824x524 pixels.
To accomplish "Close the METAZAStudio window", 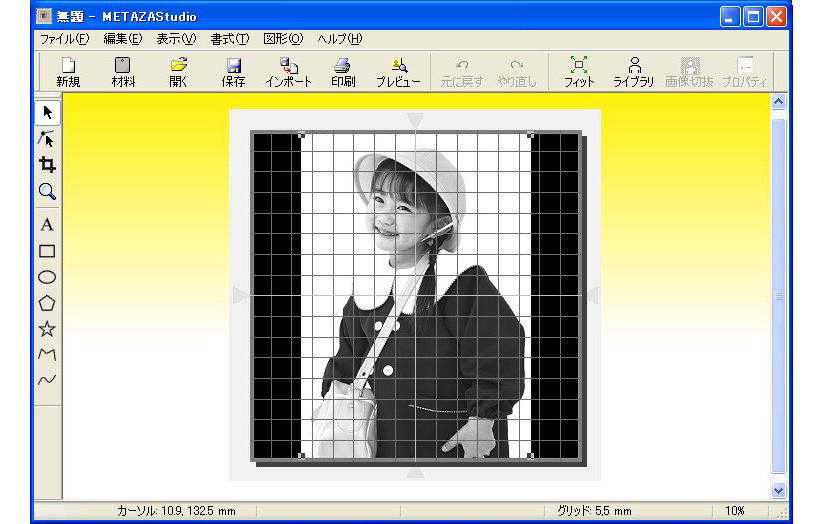I will (x=776, y=17).
